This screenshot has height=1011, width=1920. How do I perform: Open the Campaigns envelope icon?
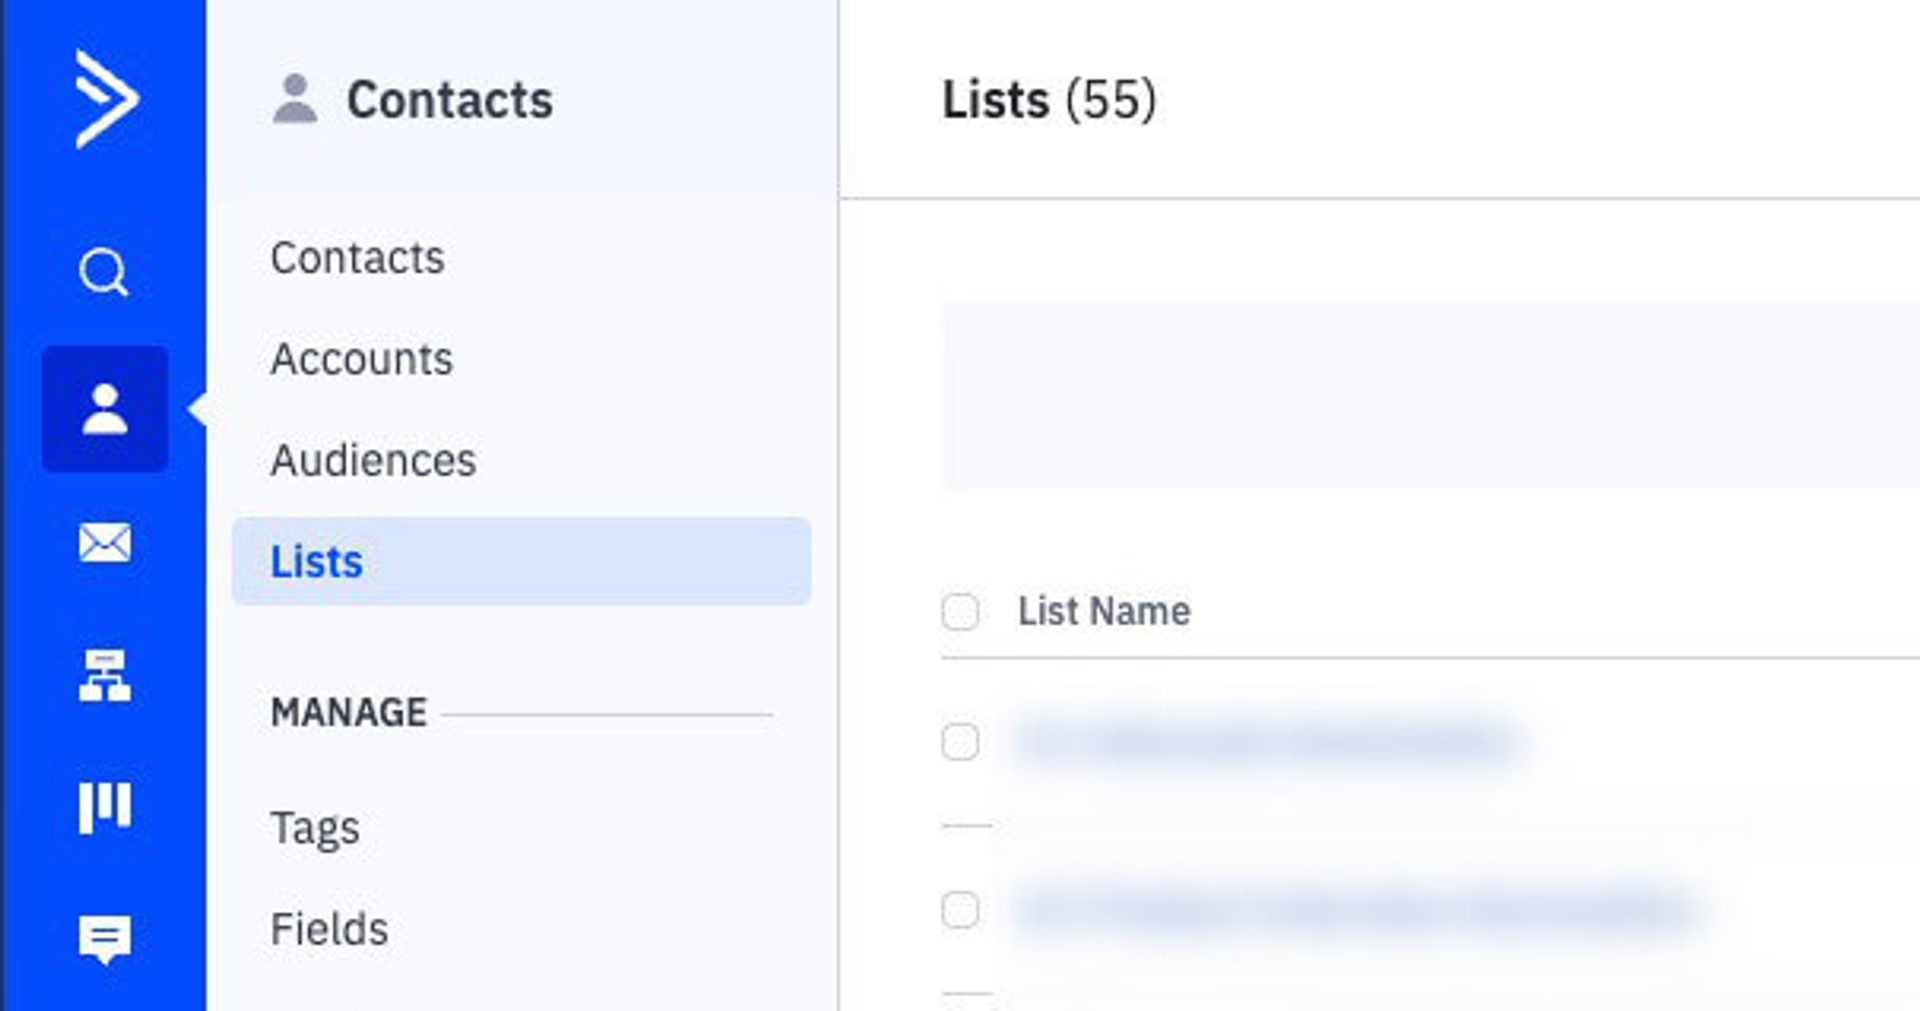point(105,543)
